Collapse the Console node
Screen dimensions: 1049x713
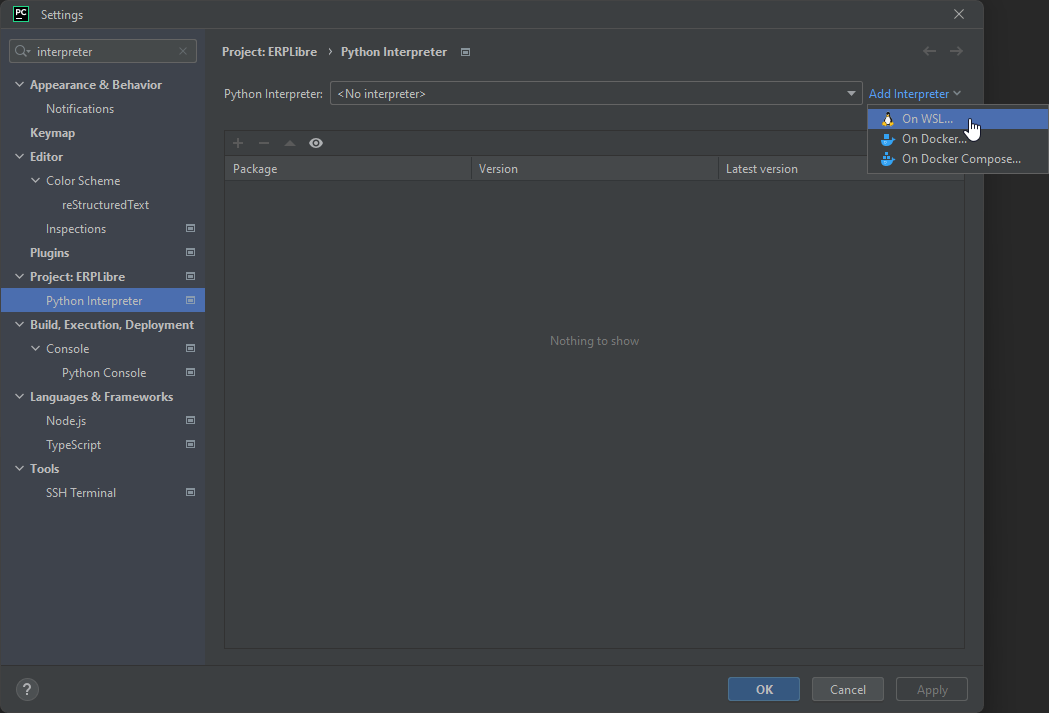click(x=35, y=348)
